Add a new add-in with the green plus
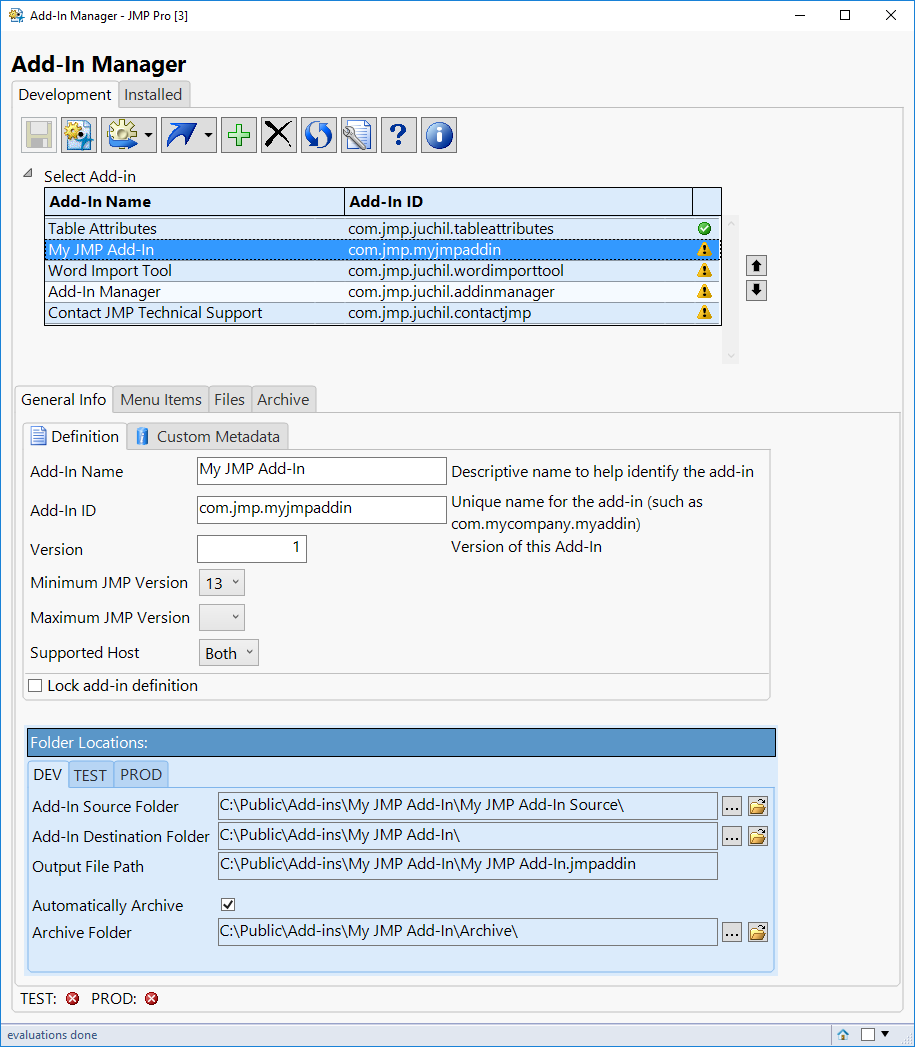 coord(239,135)
